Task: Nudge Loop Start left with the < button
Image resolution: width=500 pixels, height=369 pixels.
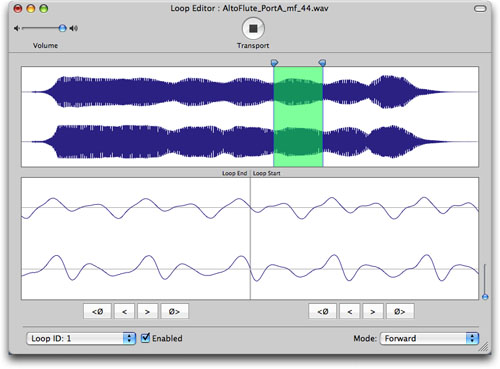Action: [x=350, y=311]
